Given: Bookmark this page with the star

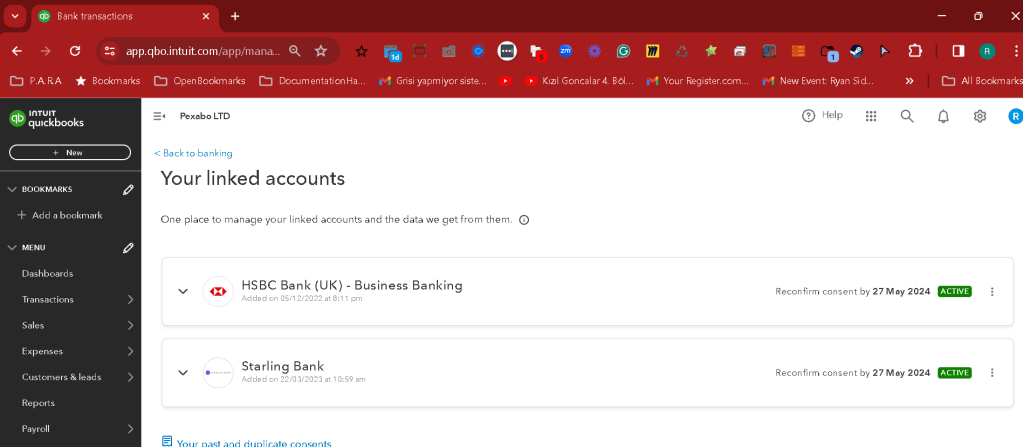Looking at the screenshot, I should [x=321, y=51].
